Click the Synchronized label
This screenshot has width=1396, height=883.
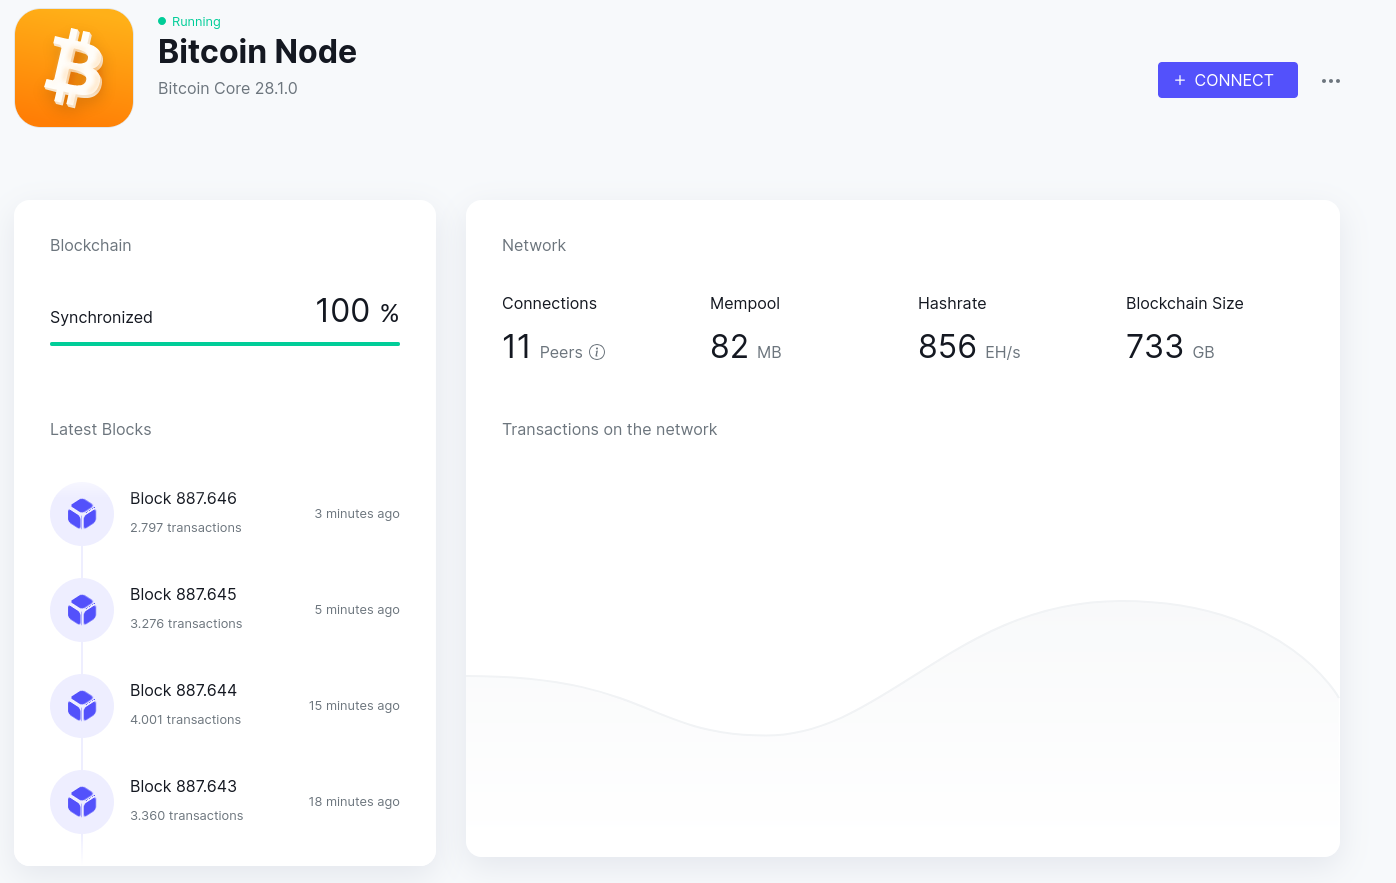(x=101, y=317)
